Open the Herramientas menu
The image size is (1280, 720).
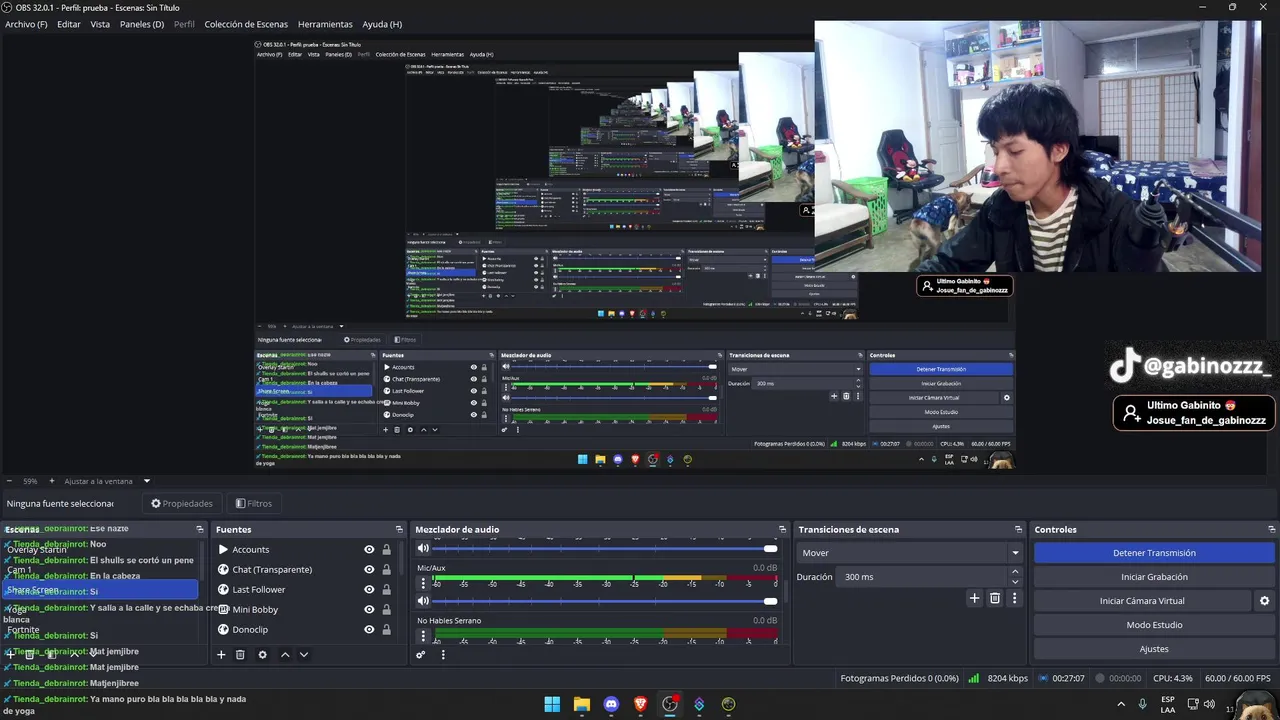pos(325,24)
